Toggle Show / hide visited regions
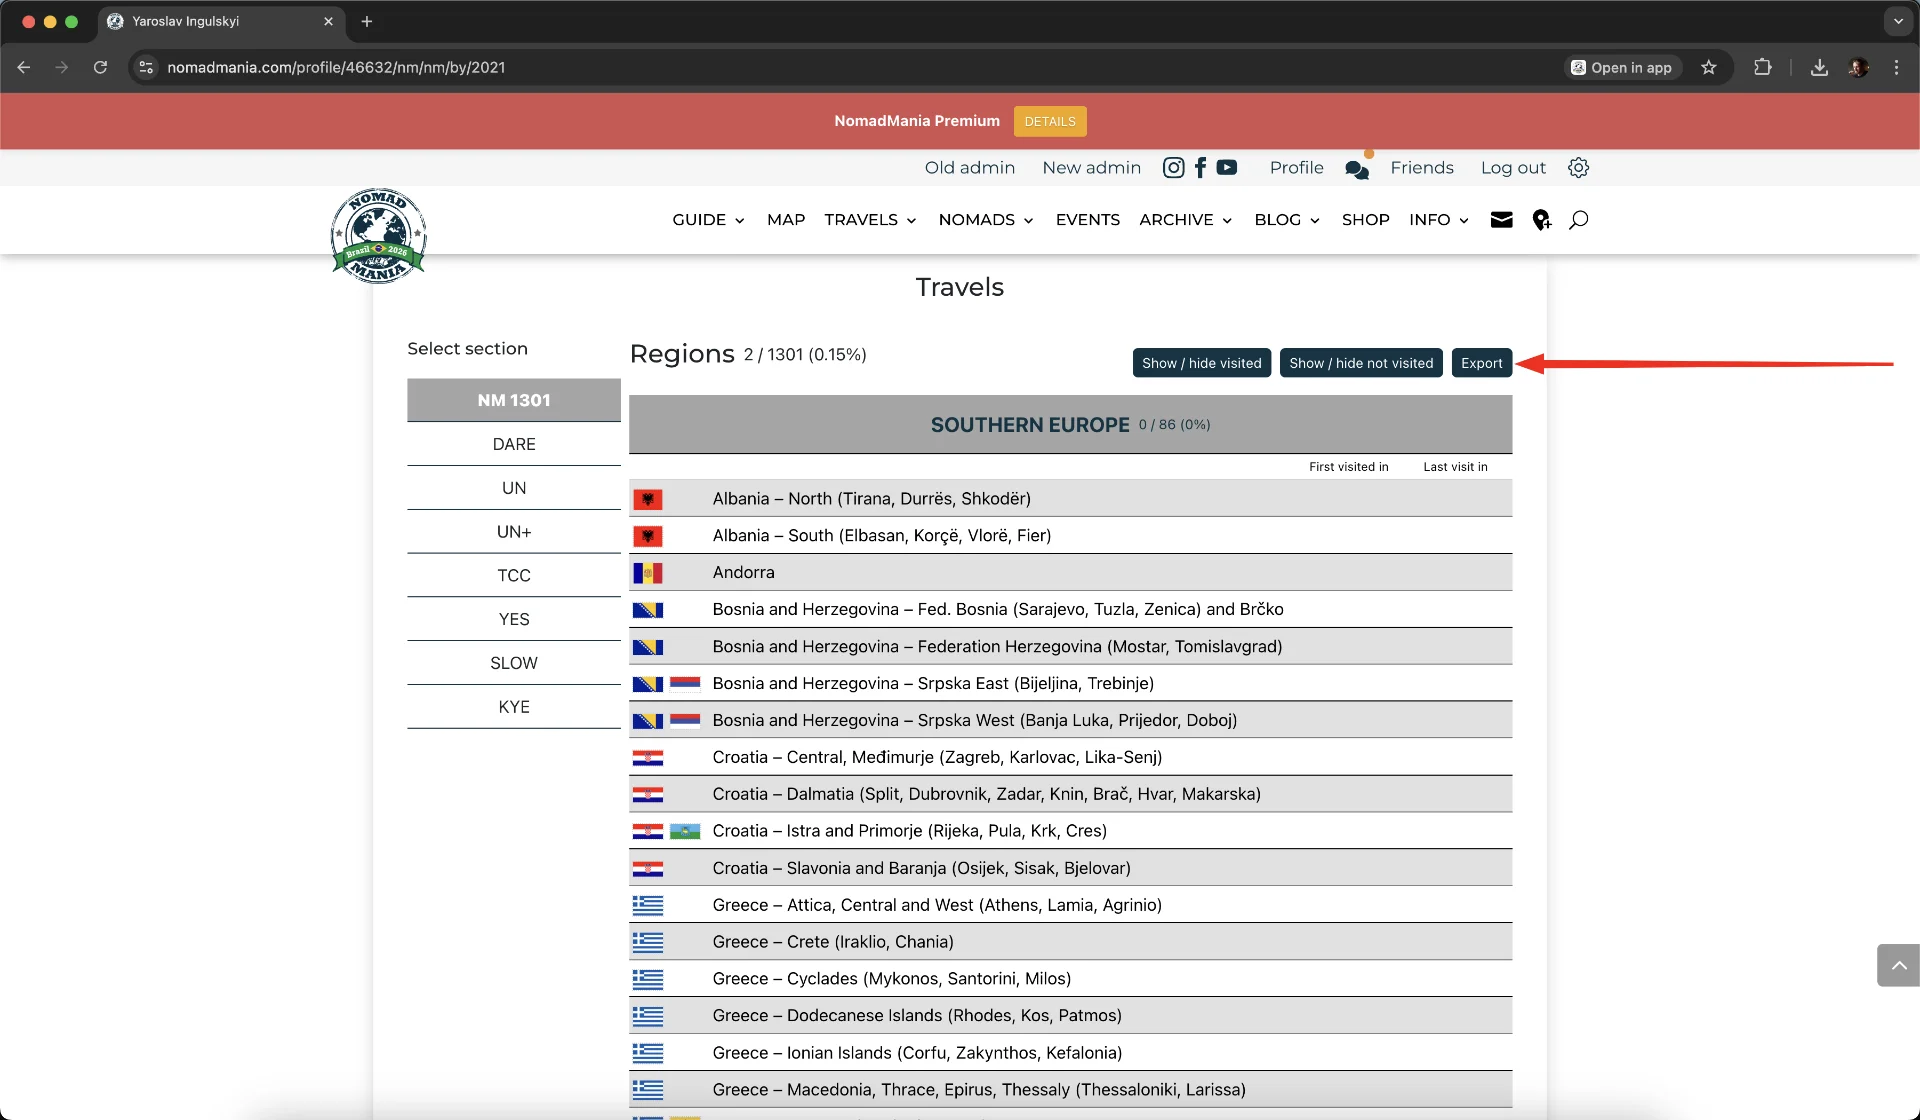The width and height of the screenshot is (1920, 1120). pos(1201,363)
